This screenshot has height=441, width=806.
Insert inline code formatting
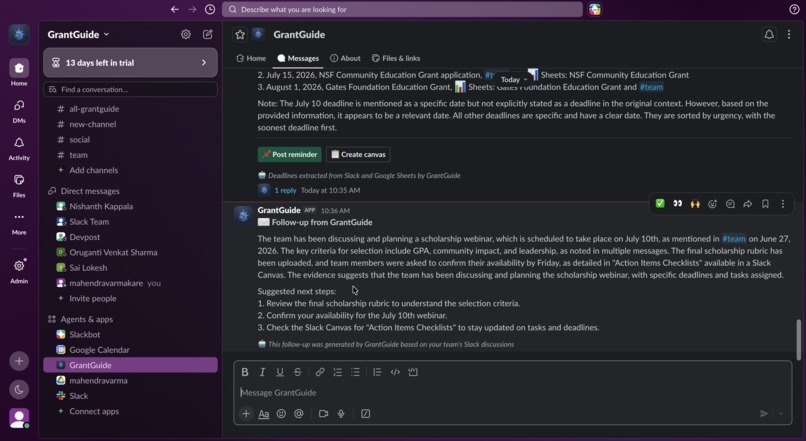tap(395, 372)
